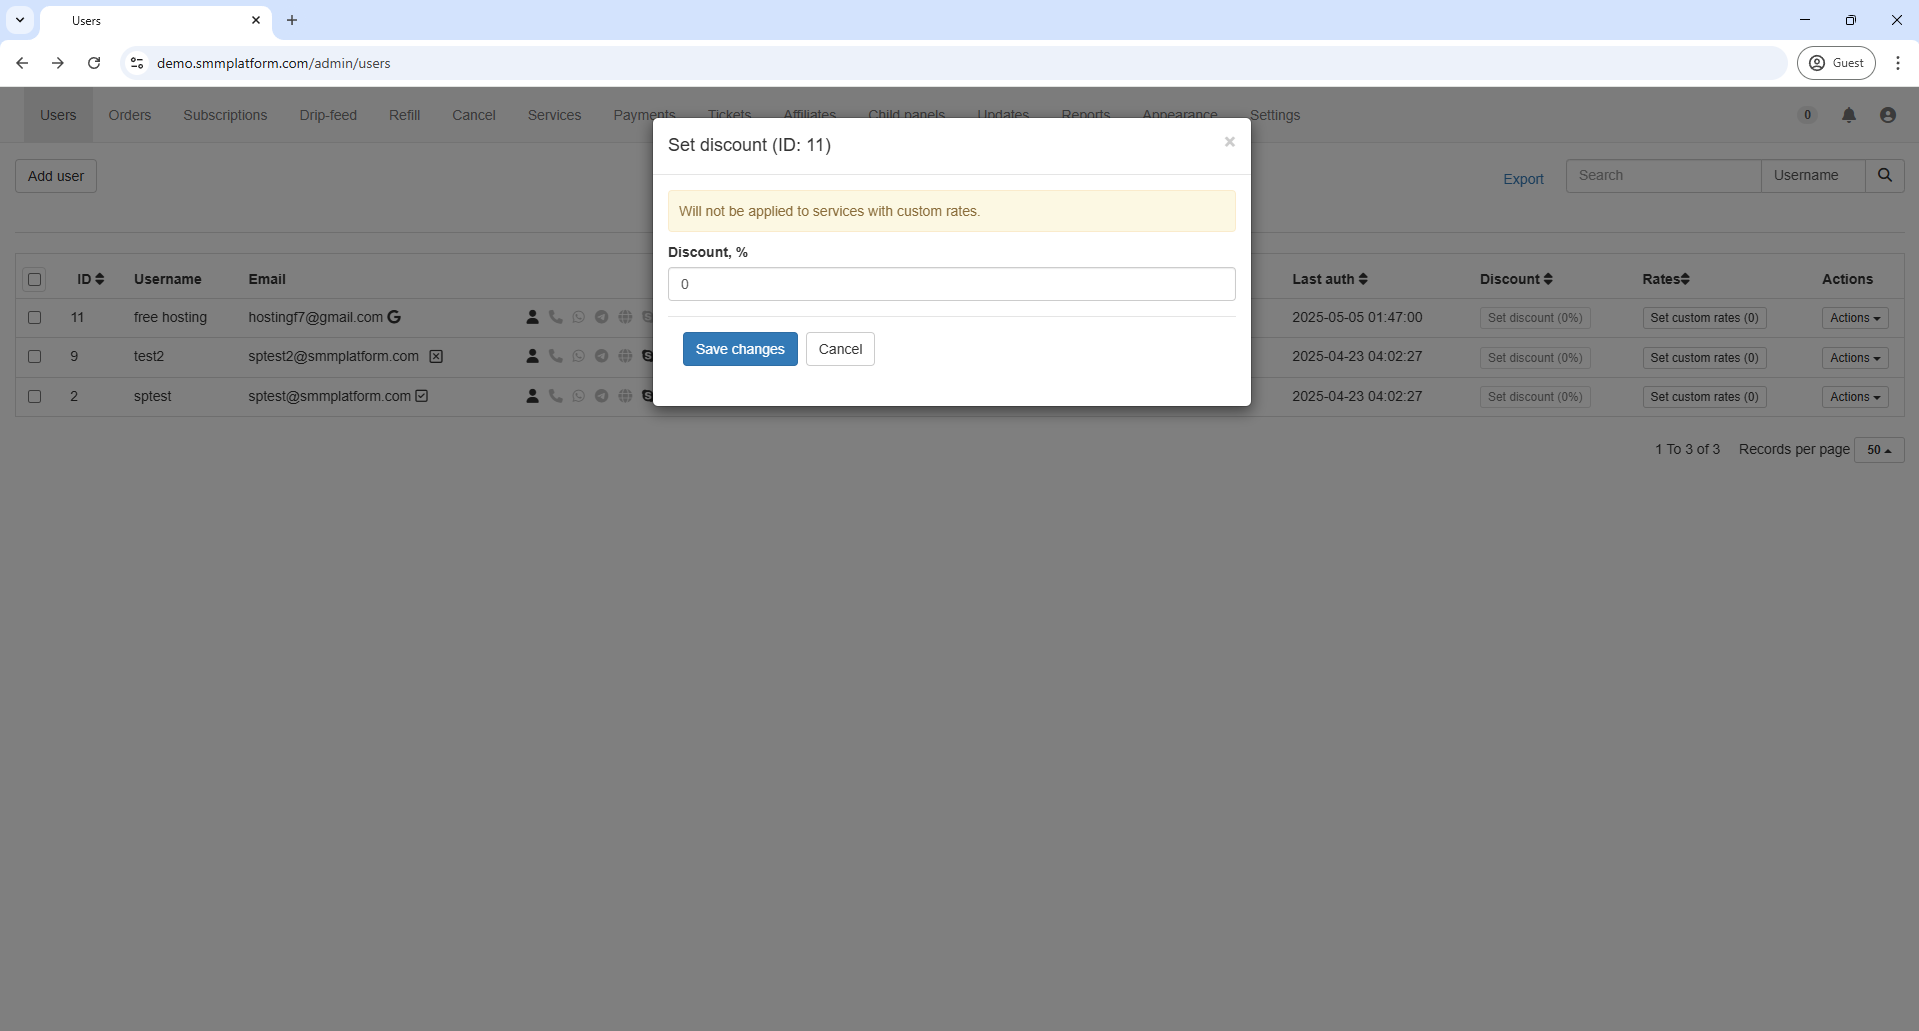Tick the checkbox for user free hosting
Screen dimensions: 1919x1031
point(35,317)
